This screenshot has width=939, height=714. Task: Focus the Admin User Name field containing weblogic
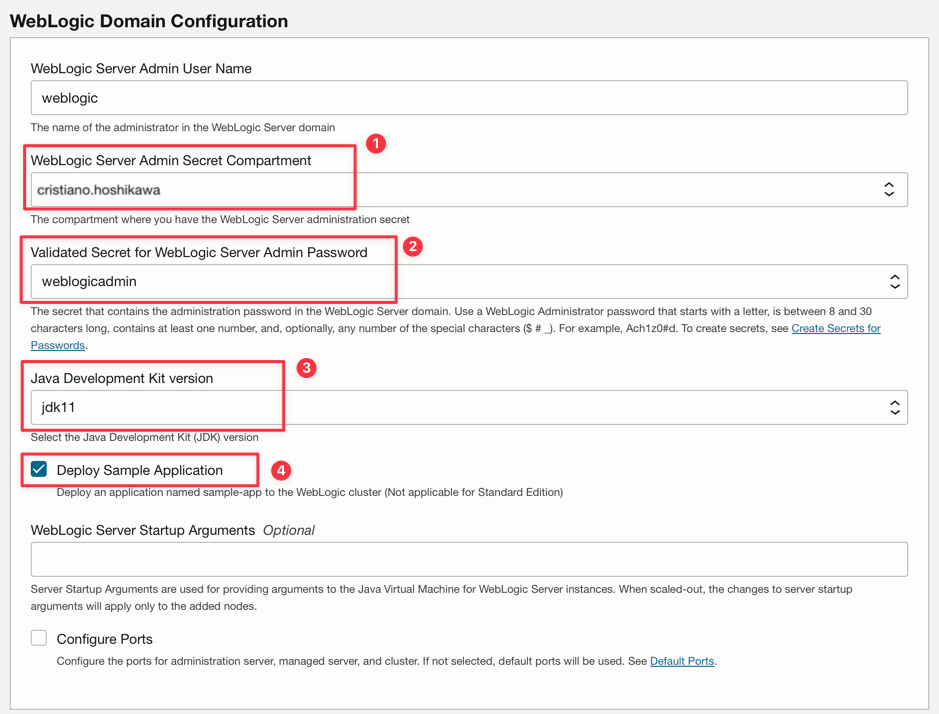click(x=468, y=98)
